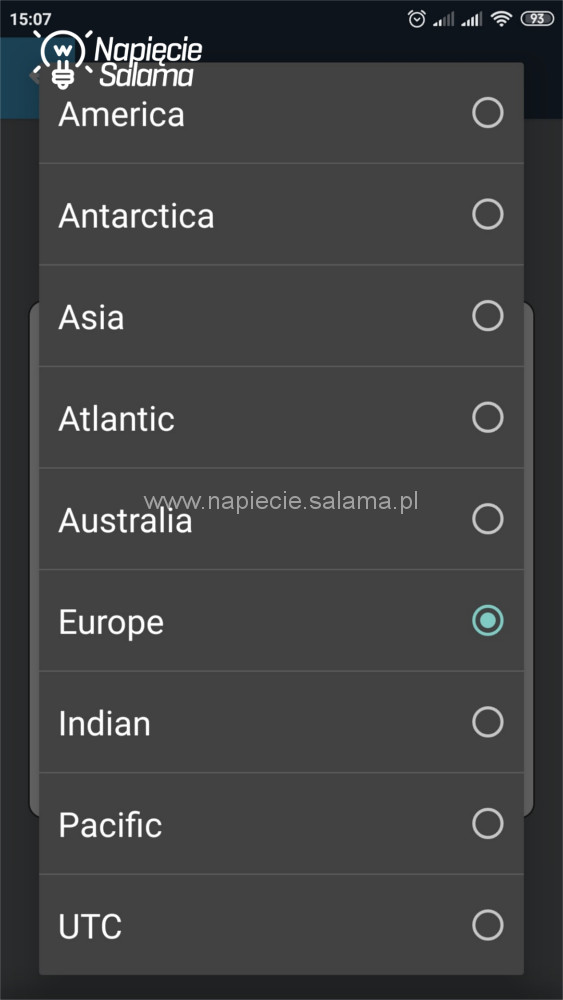563x1000 pixels.
Task: Tap the America list entry text
Action: point(121,115)
